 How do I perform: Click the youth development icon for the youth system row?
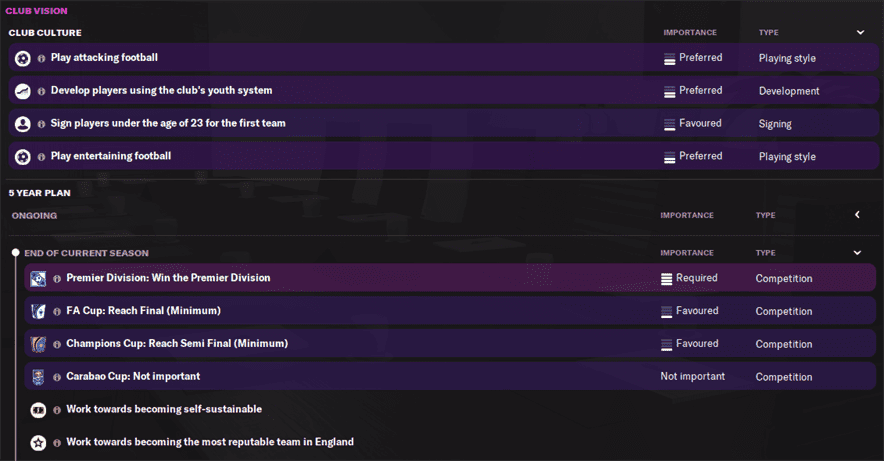23,91
